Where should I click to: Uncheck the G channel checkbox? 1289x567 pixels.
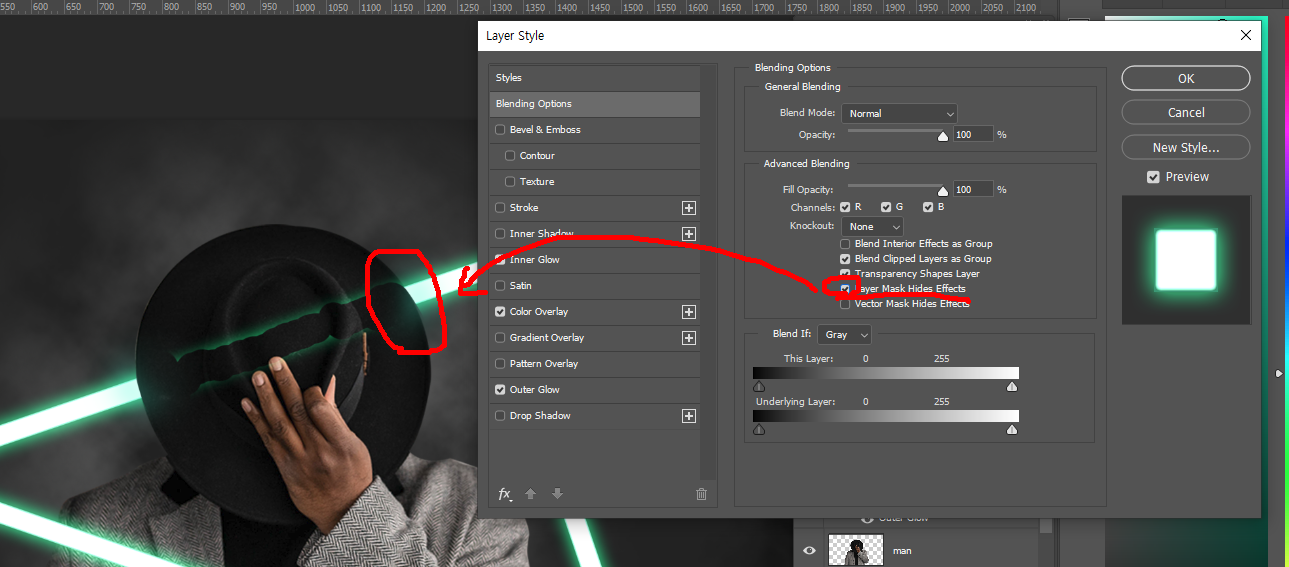pos(886,207)
